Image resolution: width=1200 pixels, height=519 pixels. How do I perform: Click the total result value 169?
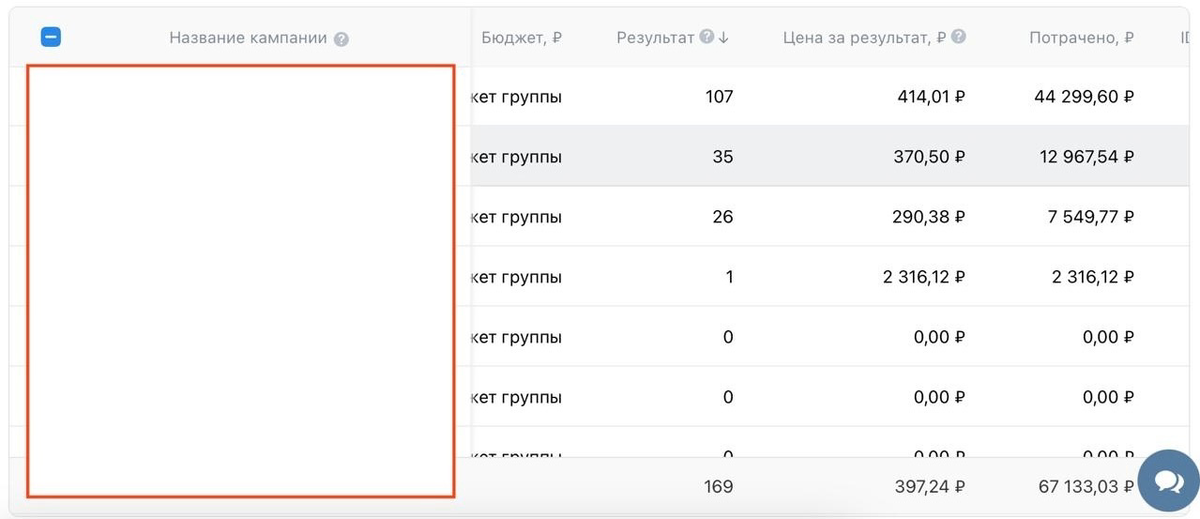tap(717, 487)
